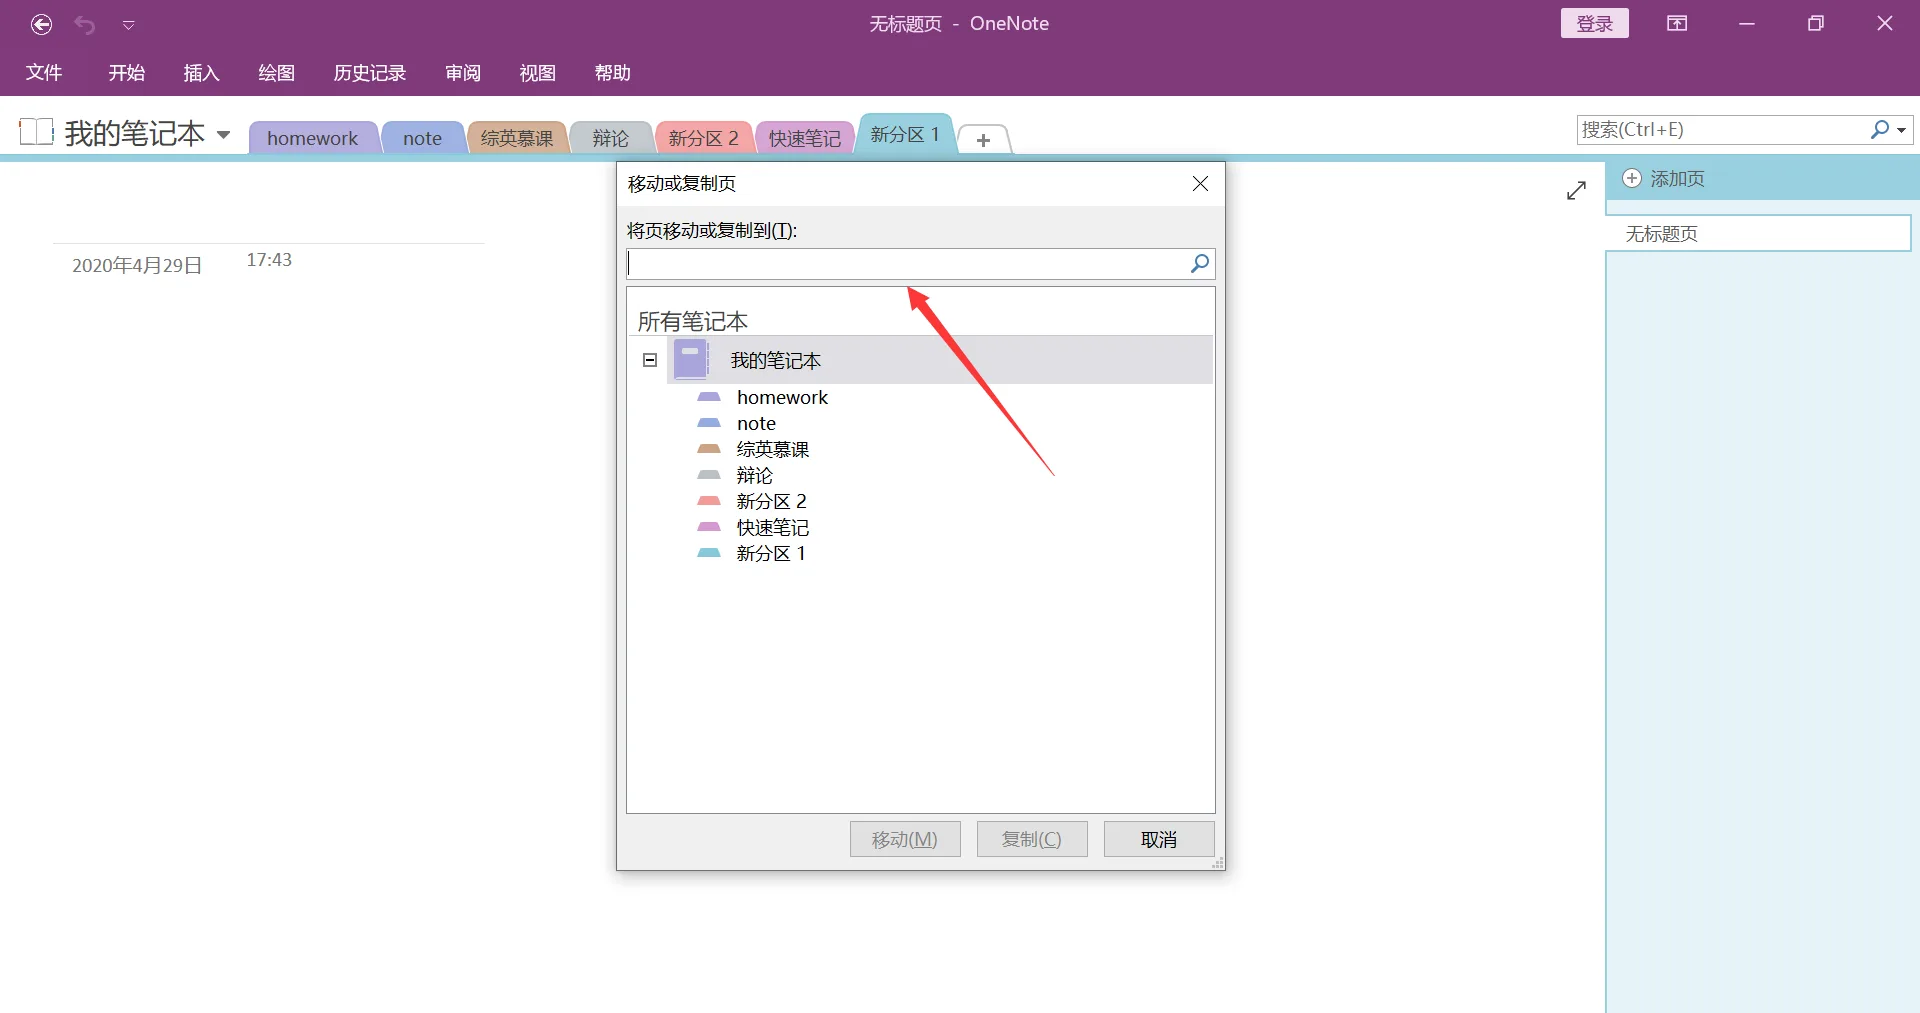Close the OneNote window
Viewport: 1920px width, 1013px height.
tap(1885, 24)
